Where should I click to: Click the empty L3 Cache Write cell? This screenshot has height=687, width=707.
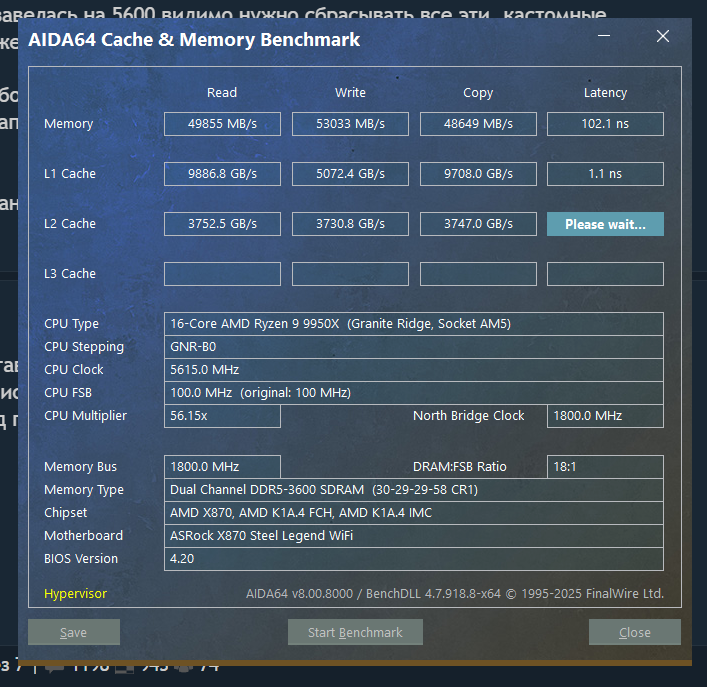[350, 274]
